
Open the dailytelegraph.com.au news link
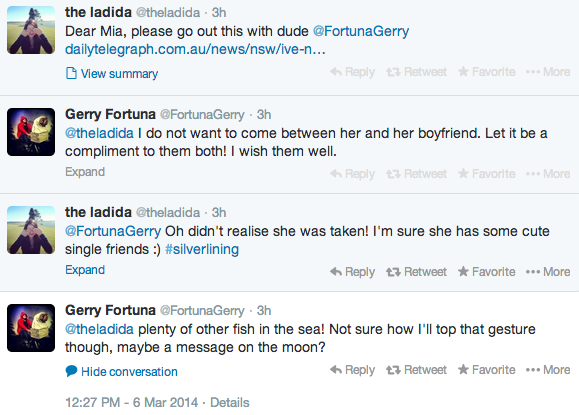195,49
